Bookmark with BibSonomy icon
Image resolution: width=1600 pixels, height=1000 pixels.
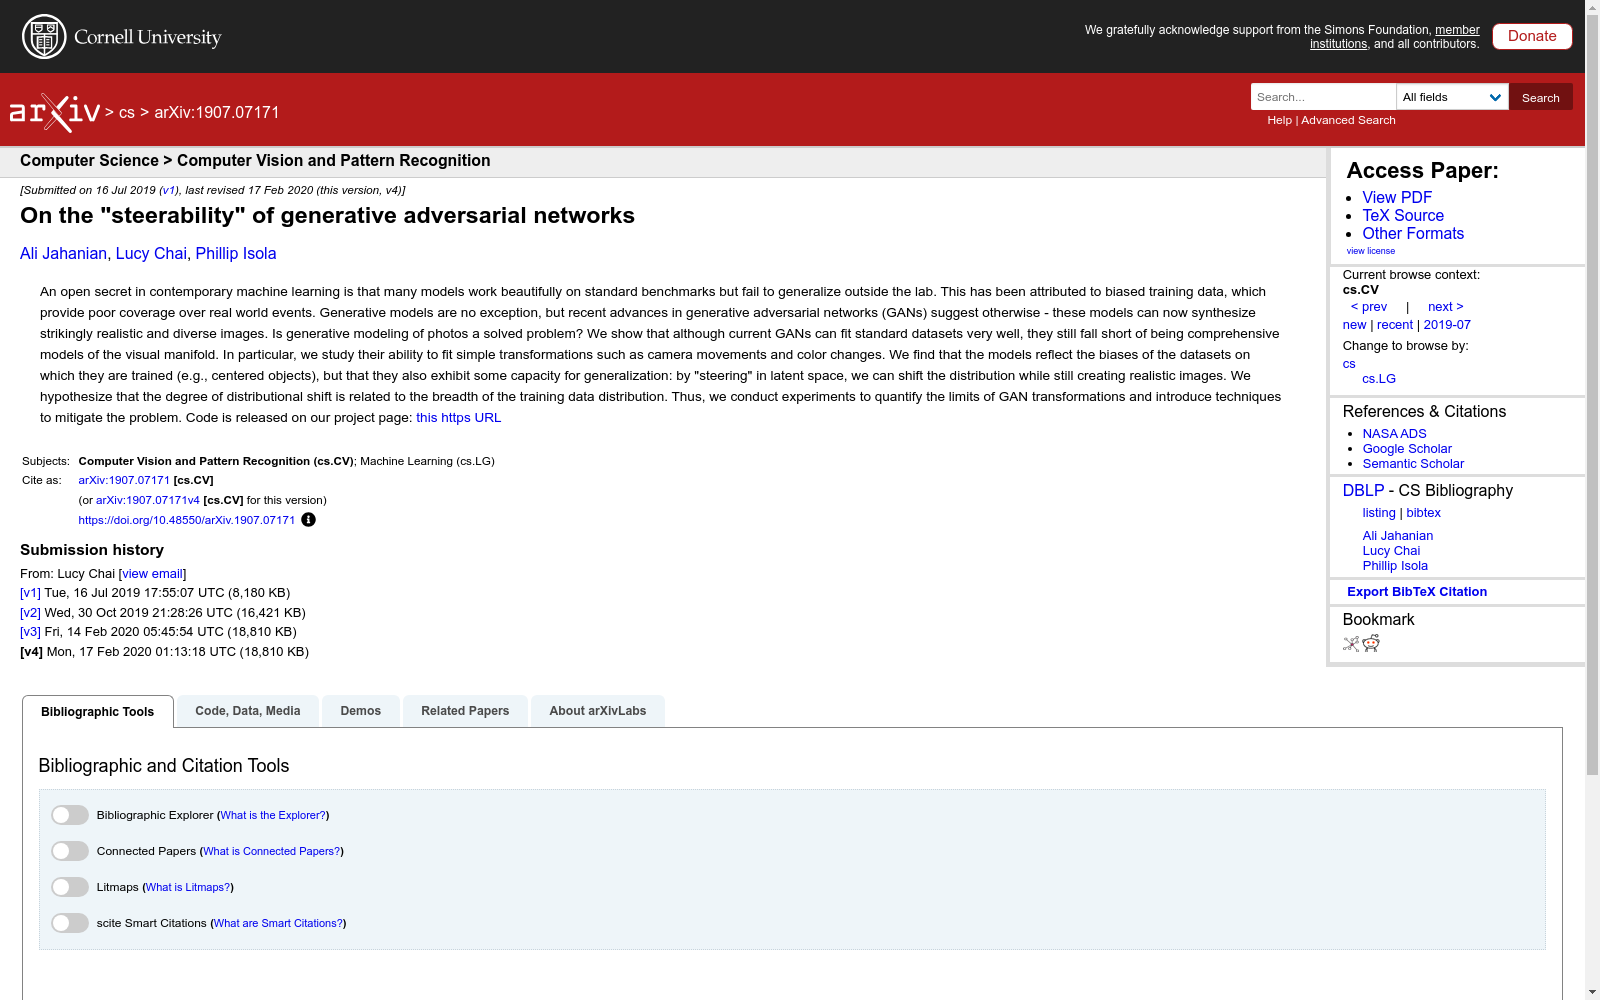point(1351,644)
